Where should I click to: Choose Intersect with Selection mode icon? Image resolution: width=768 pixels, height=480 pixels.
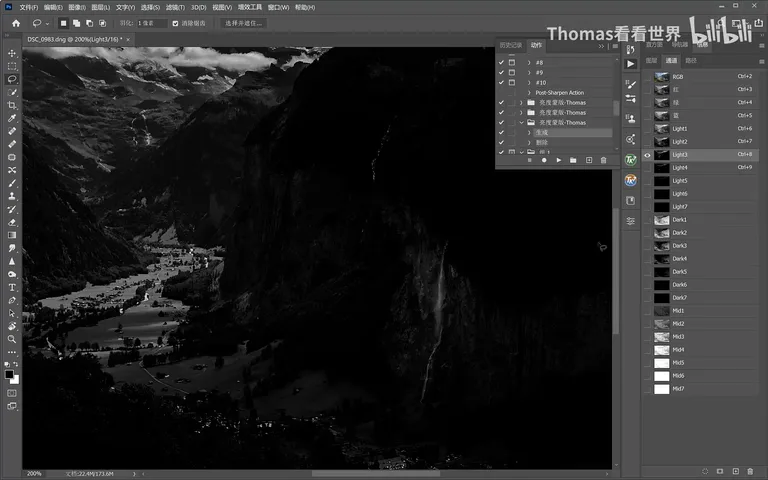point(102,23)
